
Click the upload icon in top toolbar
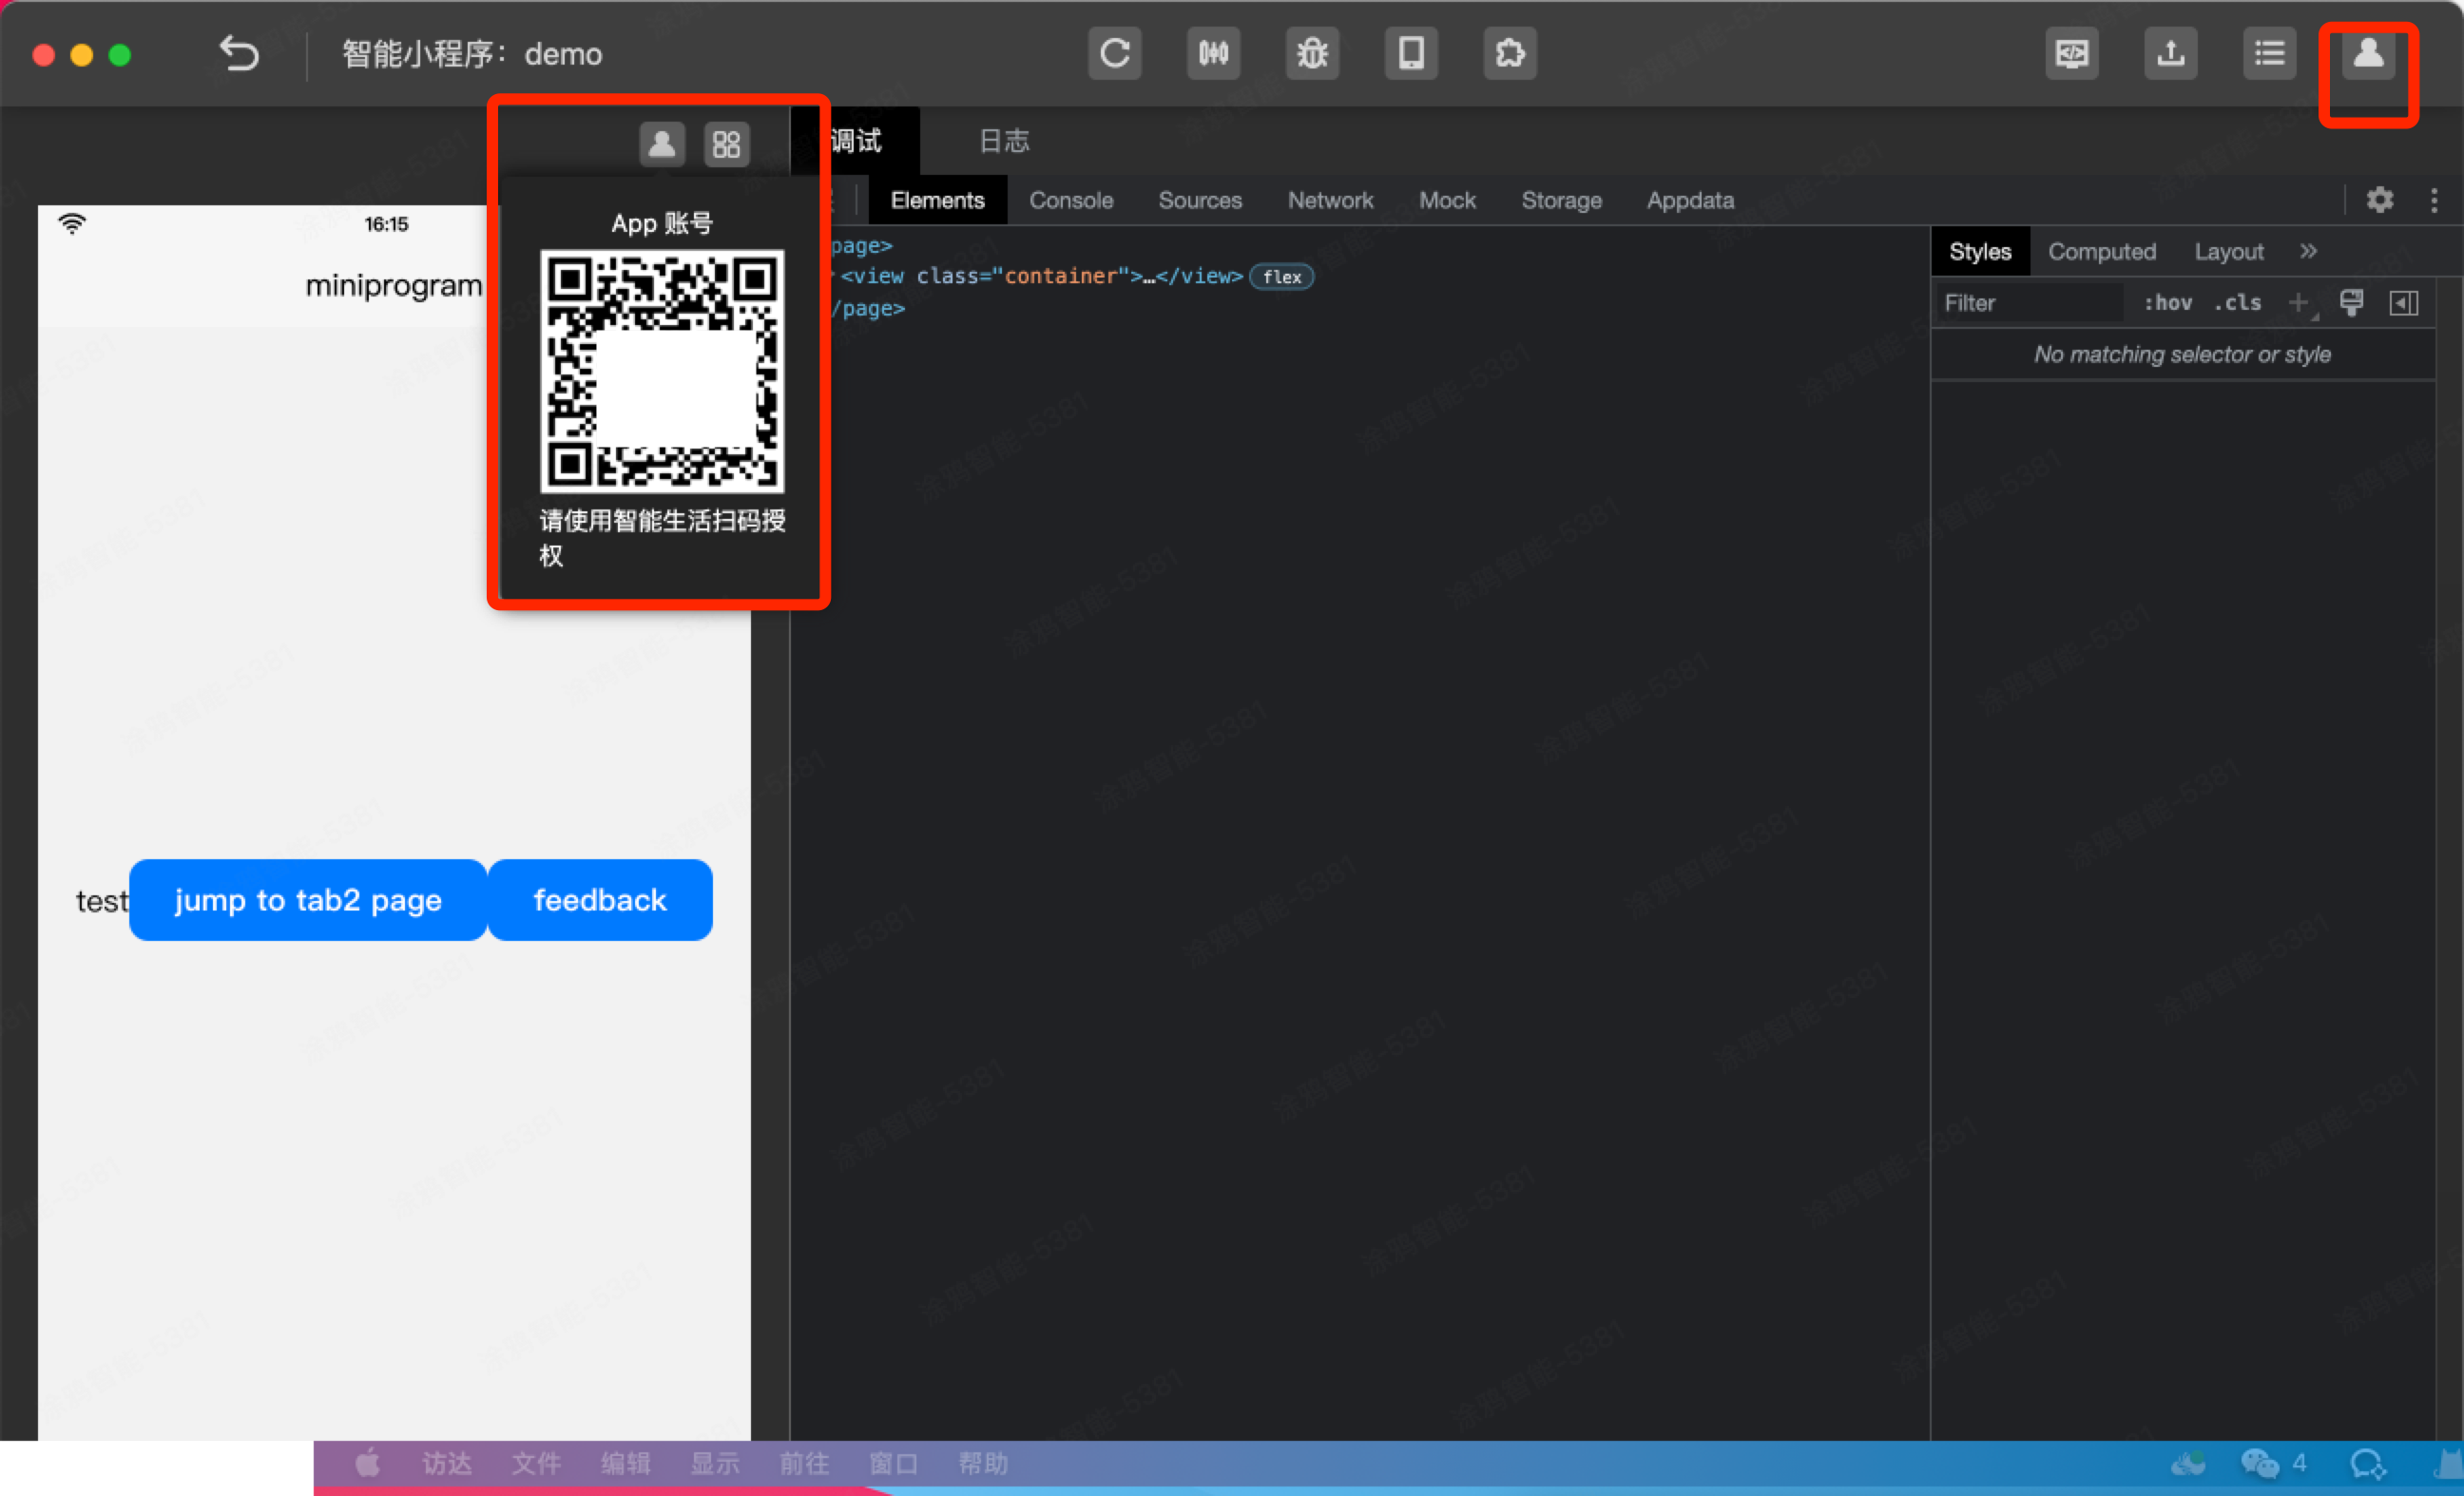click(x=2169, y=53)
